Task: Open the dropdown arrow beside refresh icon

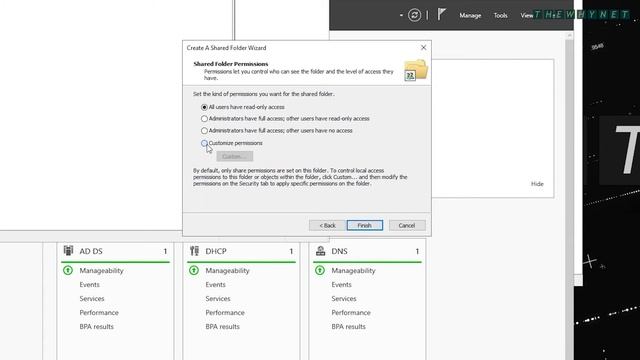Action: tap(401, 15)
